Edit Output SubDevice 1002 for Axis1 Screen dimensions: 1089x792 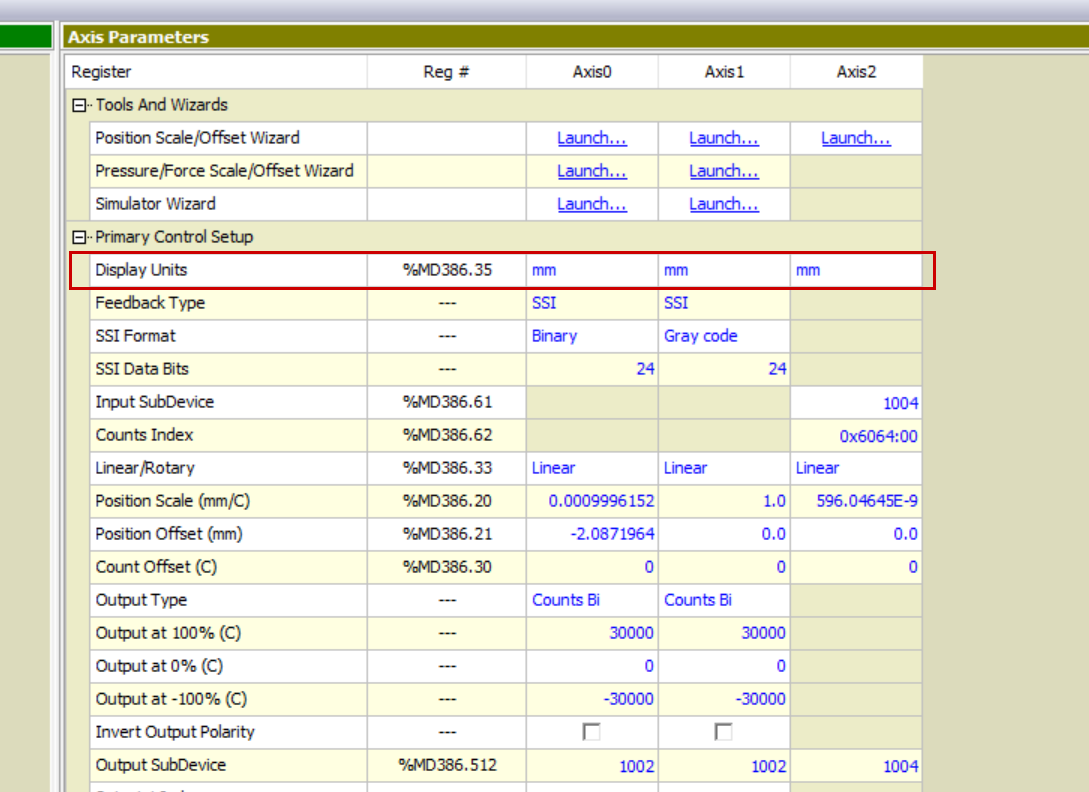click(724, 765)
